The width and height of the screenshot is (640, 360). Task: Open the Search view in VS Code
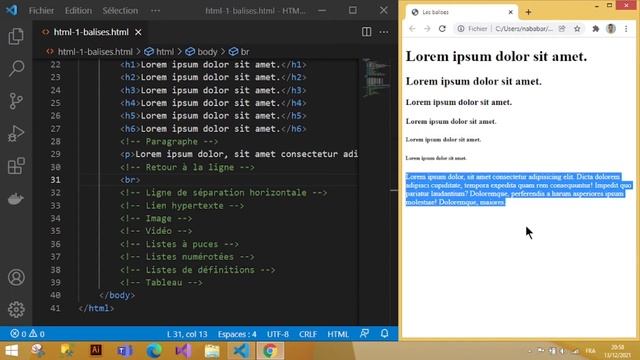click(16, 68)
